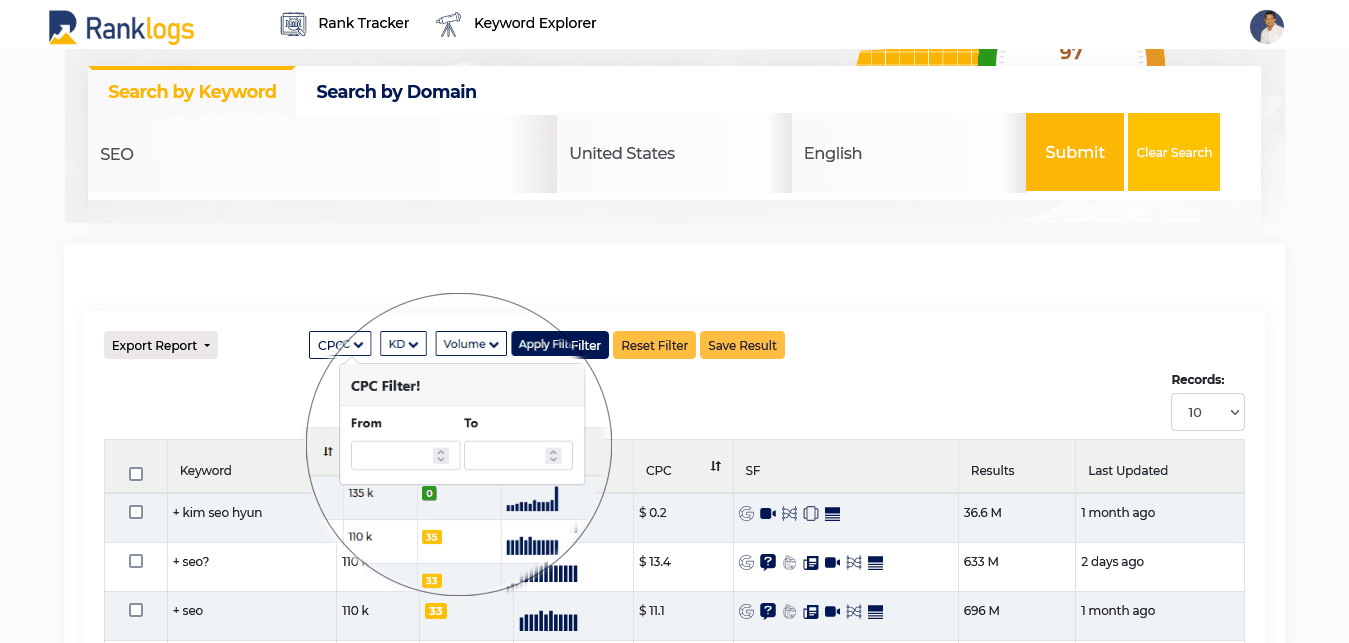The width and height of the screenshot is (1349, 643).
Task: Click the trend chart in $ 0.2 row
Action: (x=532, y=500)
